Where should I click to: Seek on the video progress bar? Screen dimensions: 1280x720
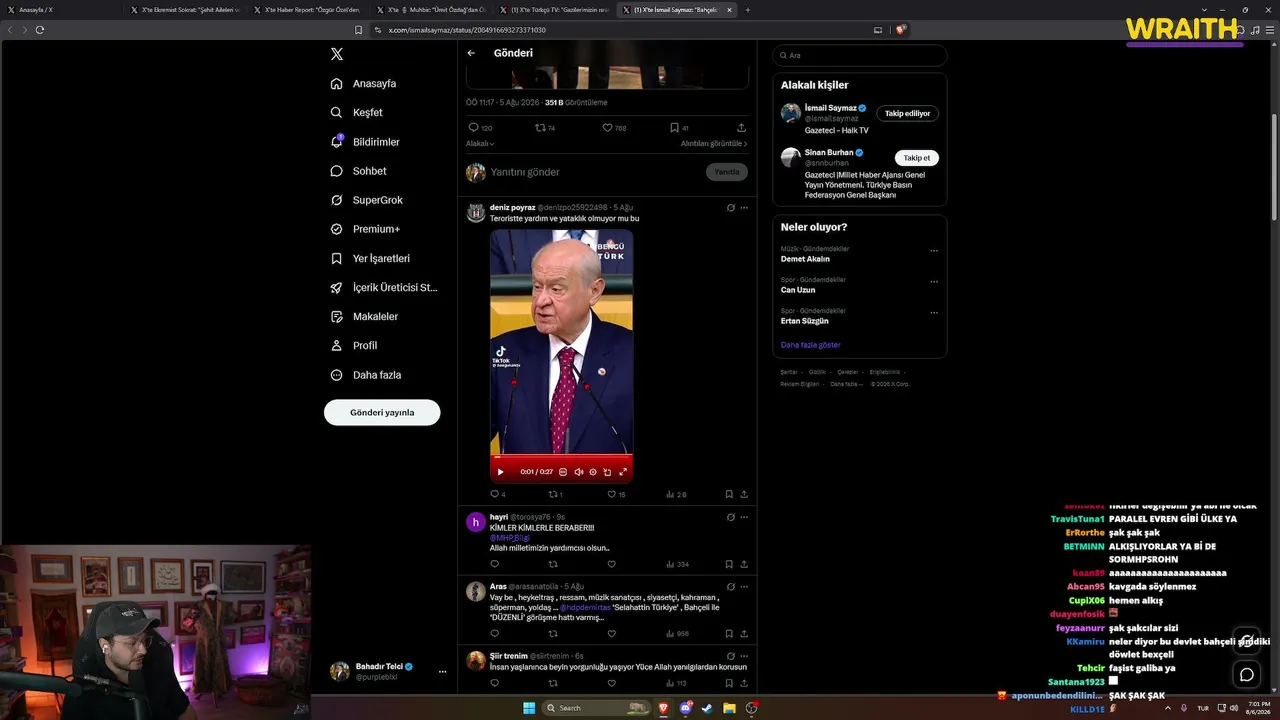(562, 458)
